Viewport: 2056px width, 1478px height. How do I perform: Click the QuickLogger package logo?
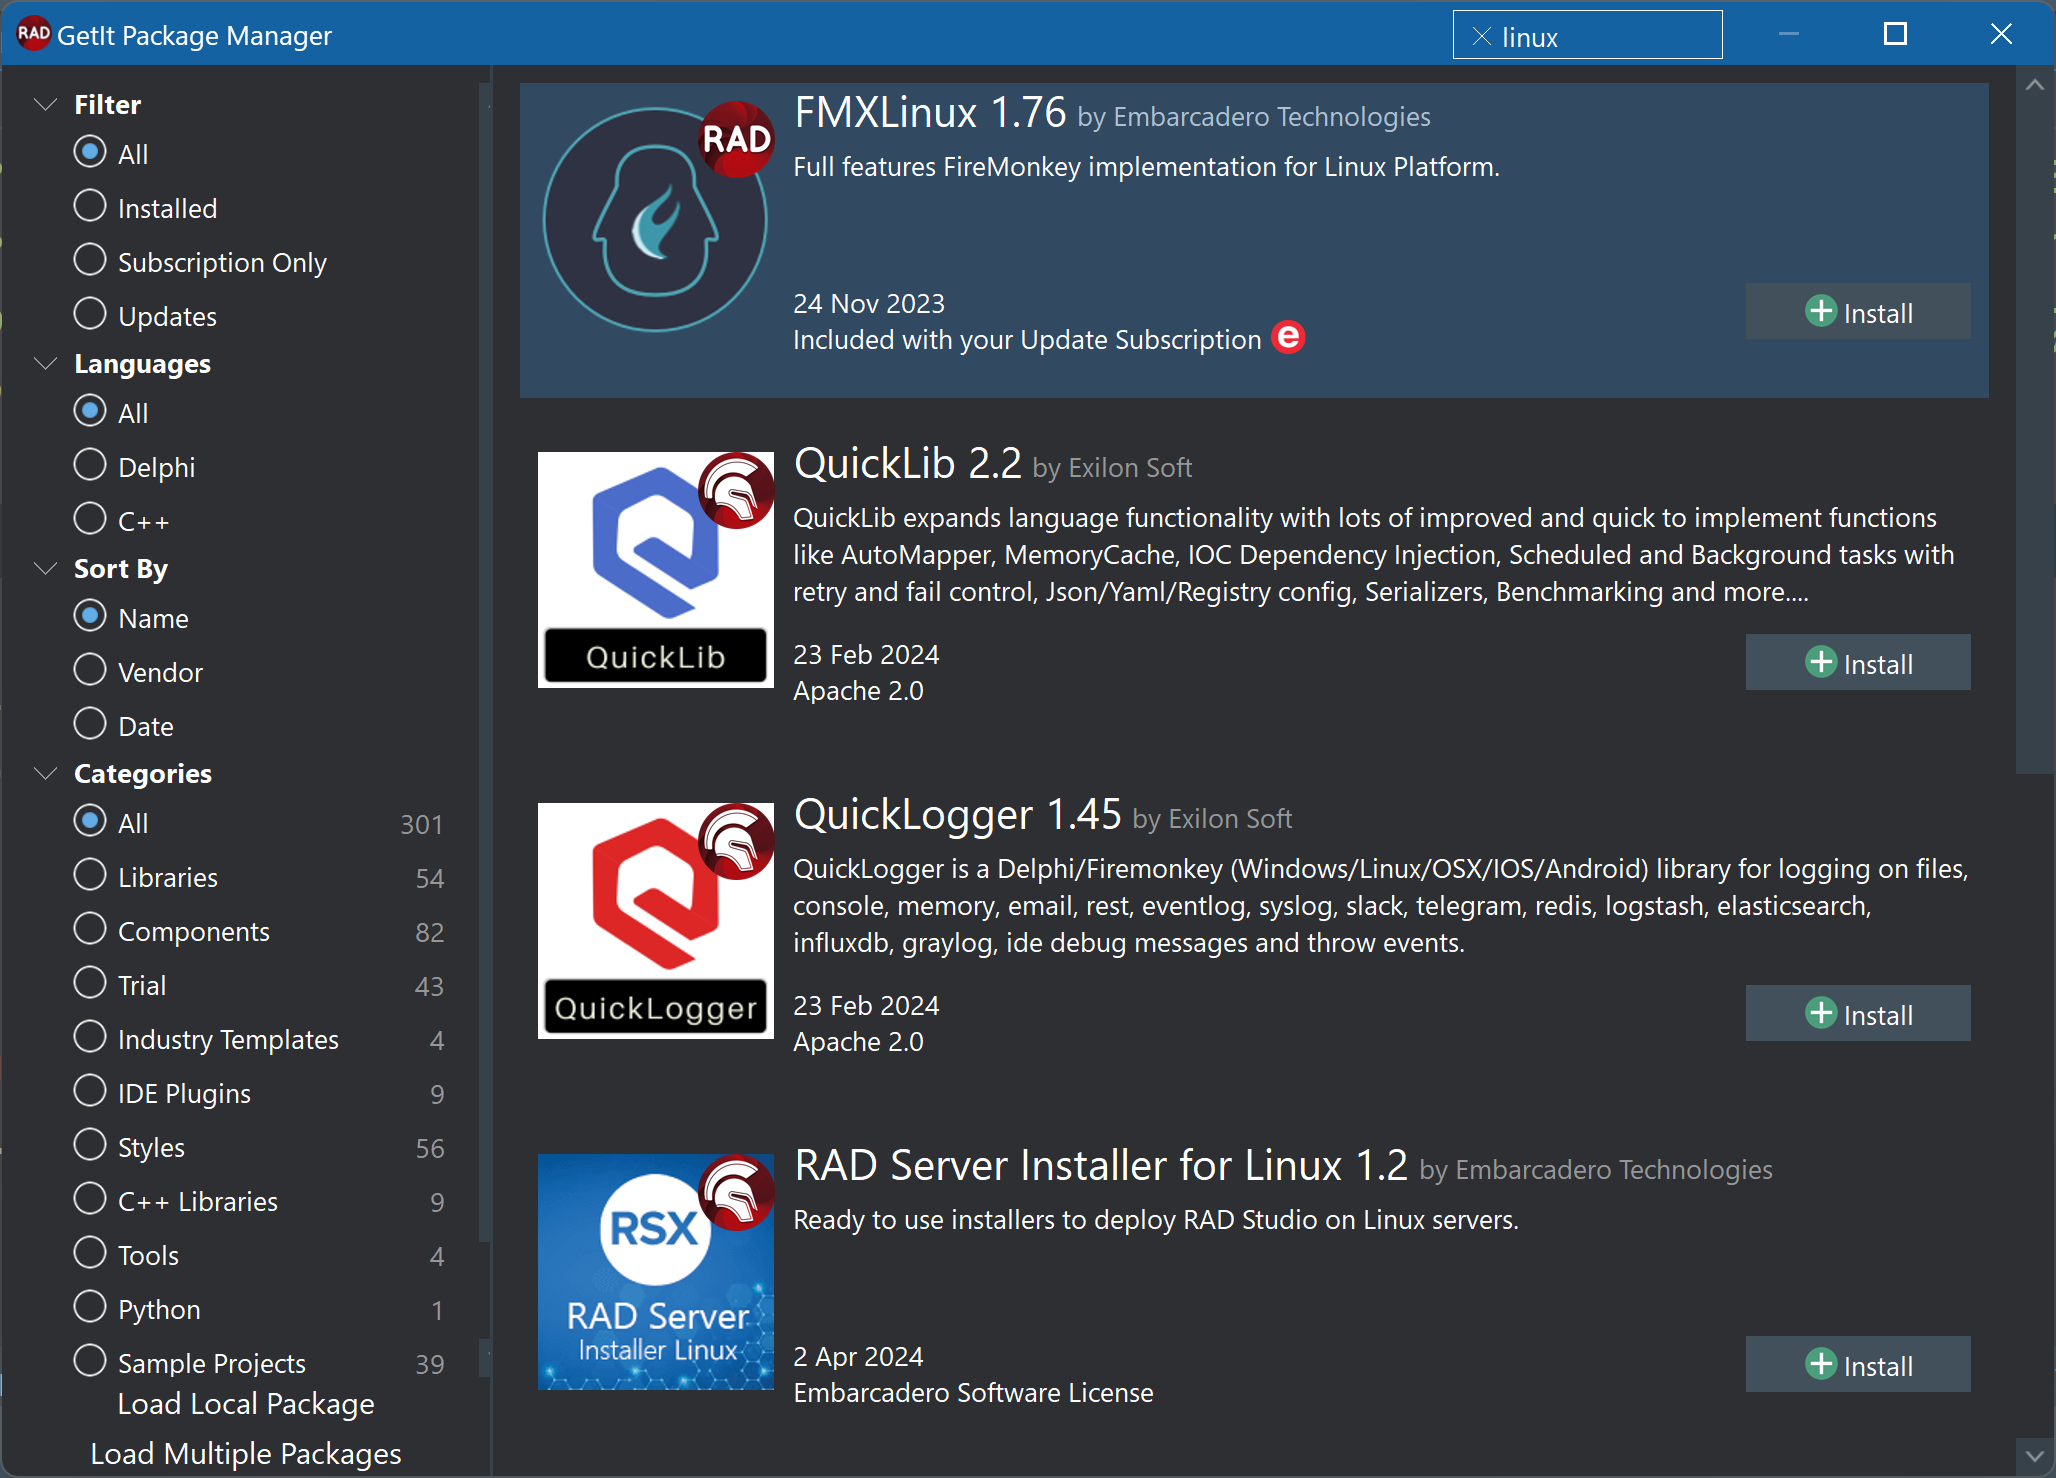click(x=655, y=921)
